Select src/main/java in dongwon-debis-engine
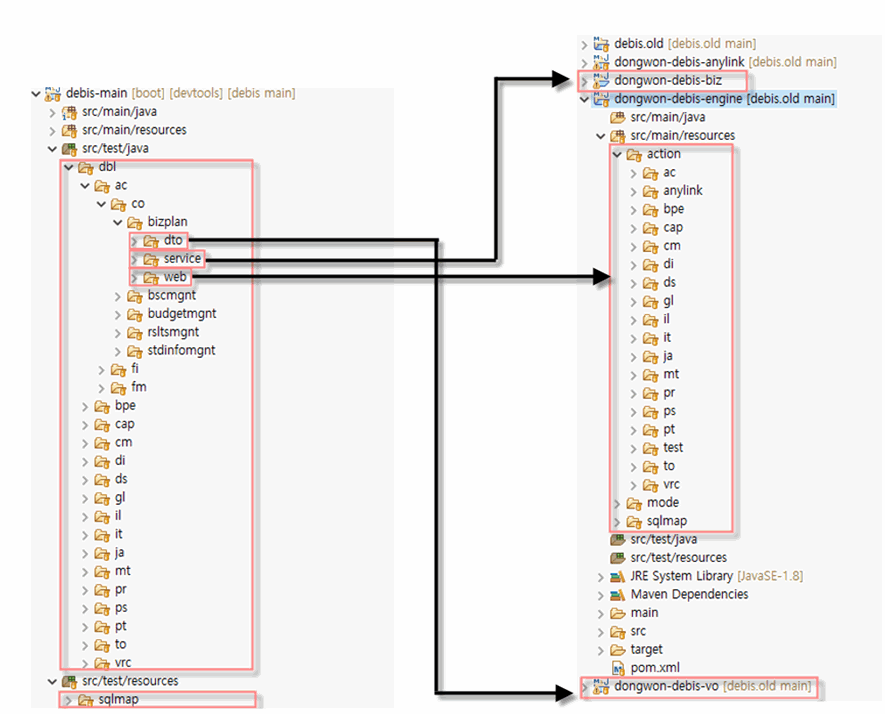The width and height of the screenshot is (885, 714). pos(668,117)
